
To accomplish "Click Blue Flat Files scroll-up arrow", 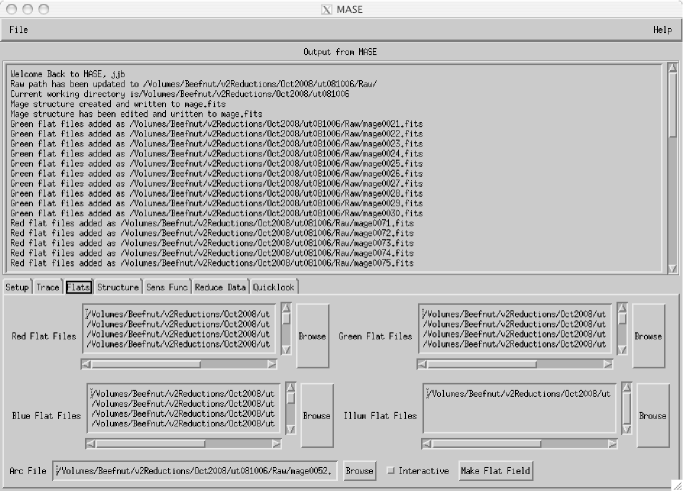I will 291,387.
